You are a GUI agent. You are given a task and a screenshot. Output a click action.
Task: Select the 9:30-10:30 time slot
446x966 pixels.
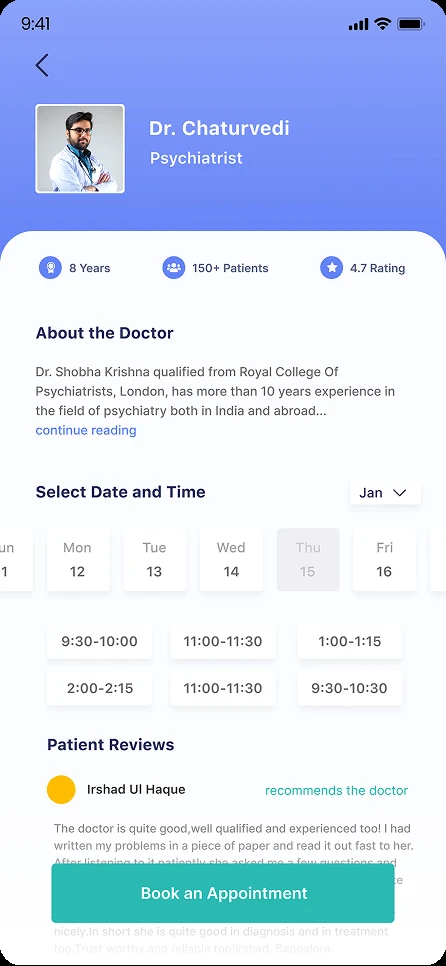(x=350, y=688)
